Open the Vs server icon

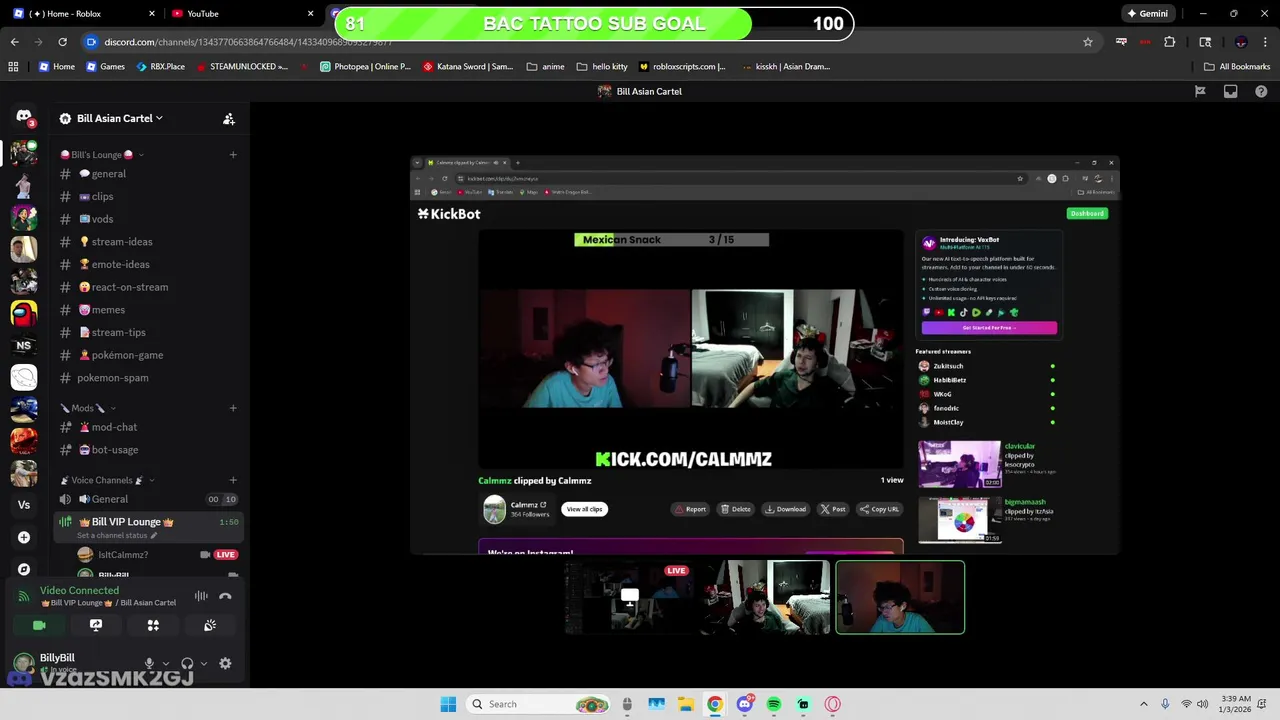coord(24,505)
